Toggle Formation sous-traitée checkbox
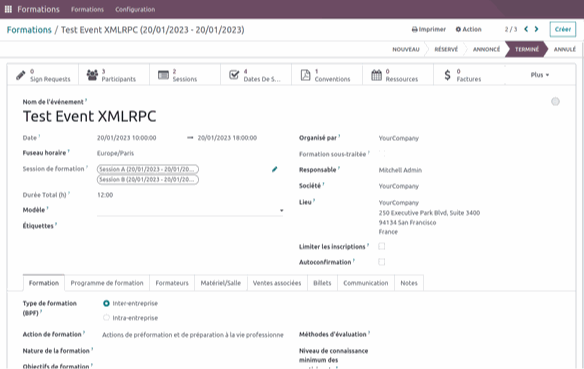Screen dimensions: 584x369 pyautogui.click(x=382, y=153)
